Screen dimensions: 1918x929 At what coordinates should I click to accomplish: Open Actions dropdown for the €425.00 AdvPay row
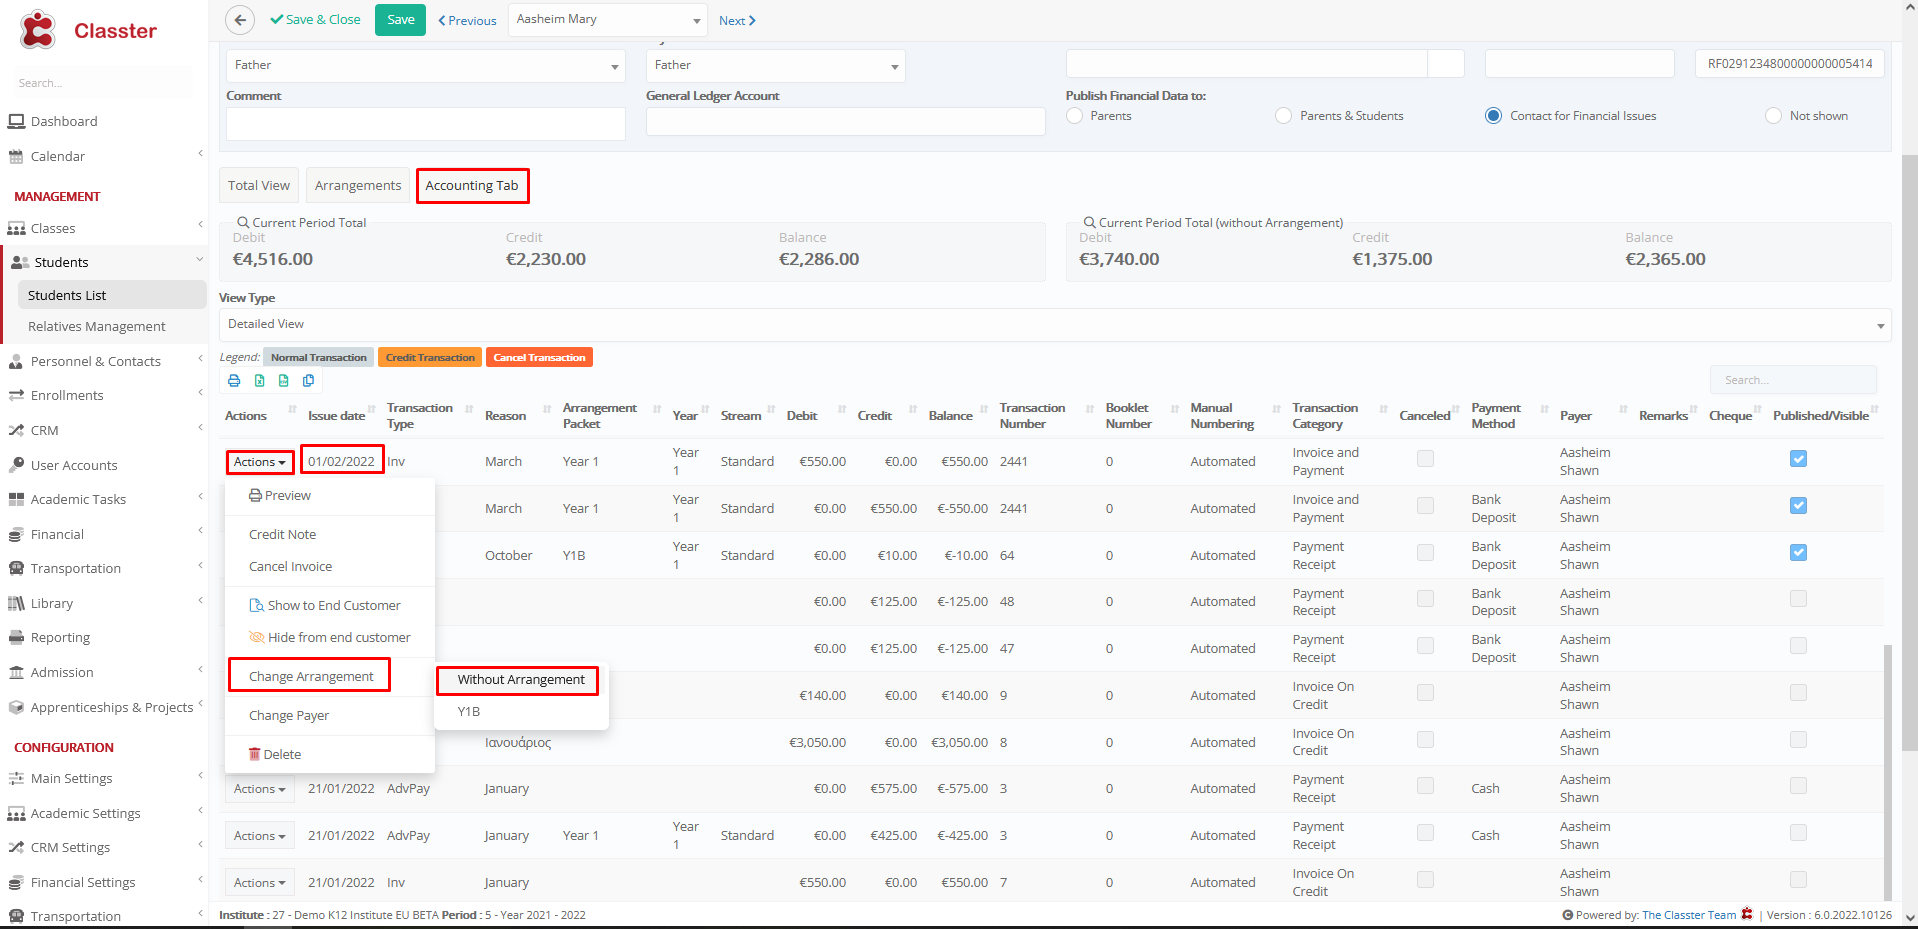click(260, 836)
